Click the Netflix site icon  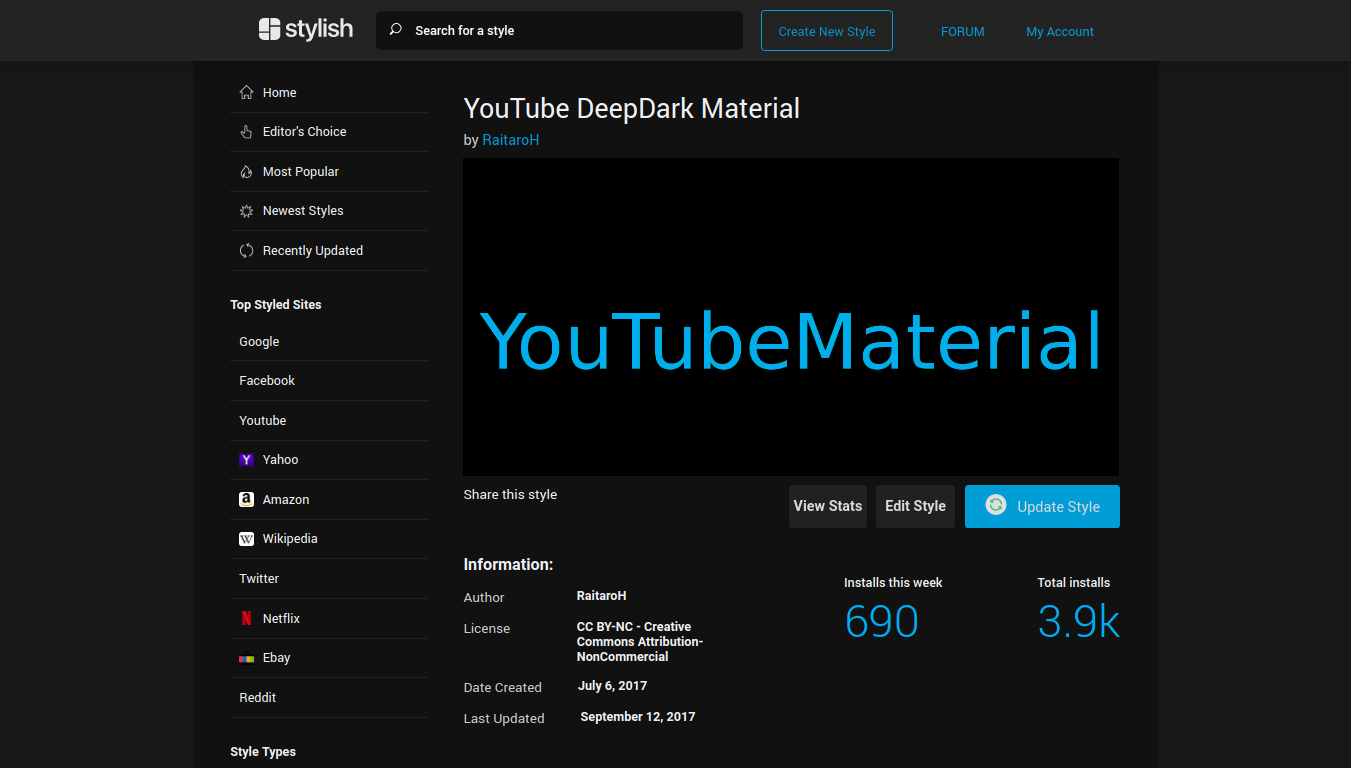pyautogui.click(x=246, y=619)
